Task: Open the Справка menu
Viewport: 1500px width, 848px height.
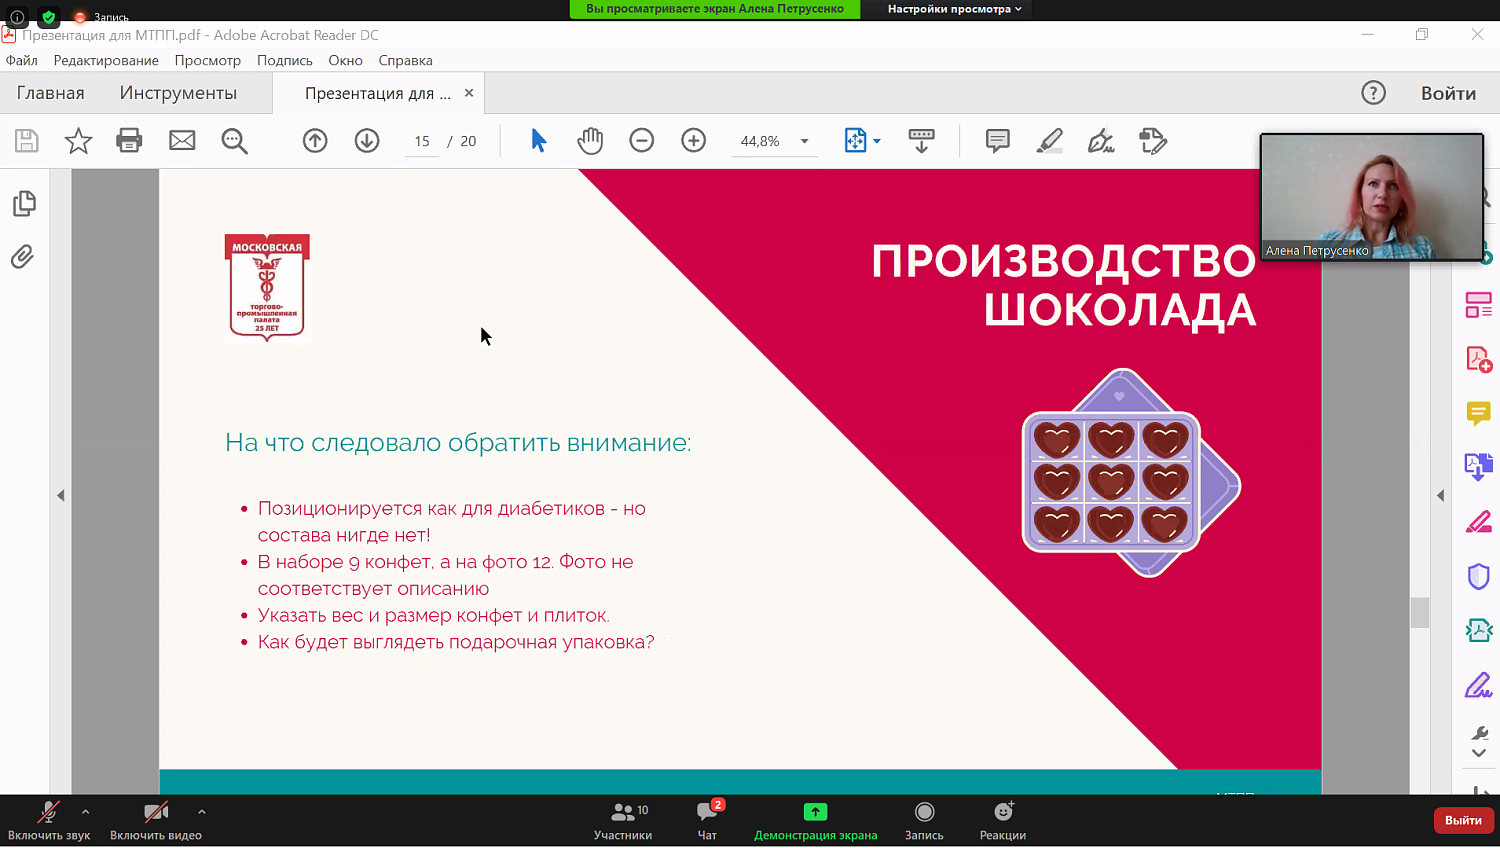Action: [406, 60]
